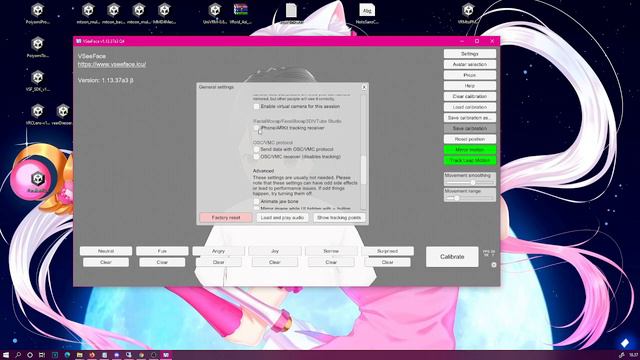The width and height of the screenshot is (640, 360).
Task: Trigger the Angry expression button
Action: pos(218,251)
